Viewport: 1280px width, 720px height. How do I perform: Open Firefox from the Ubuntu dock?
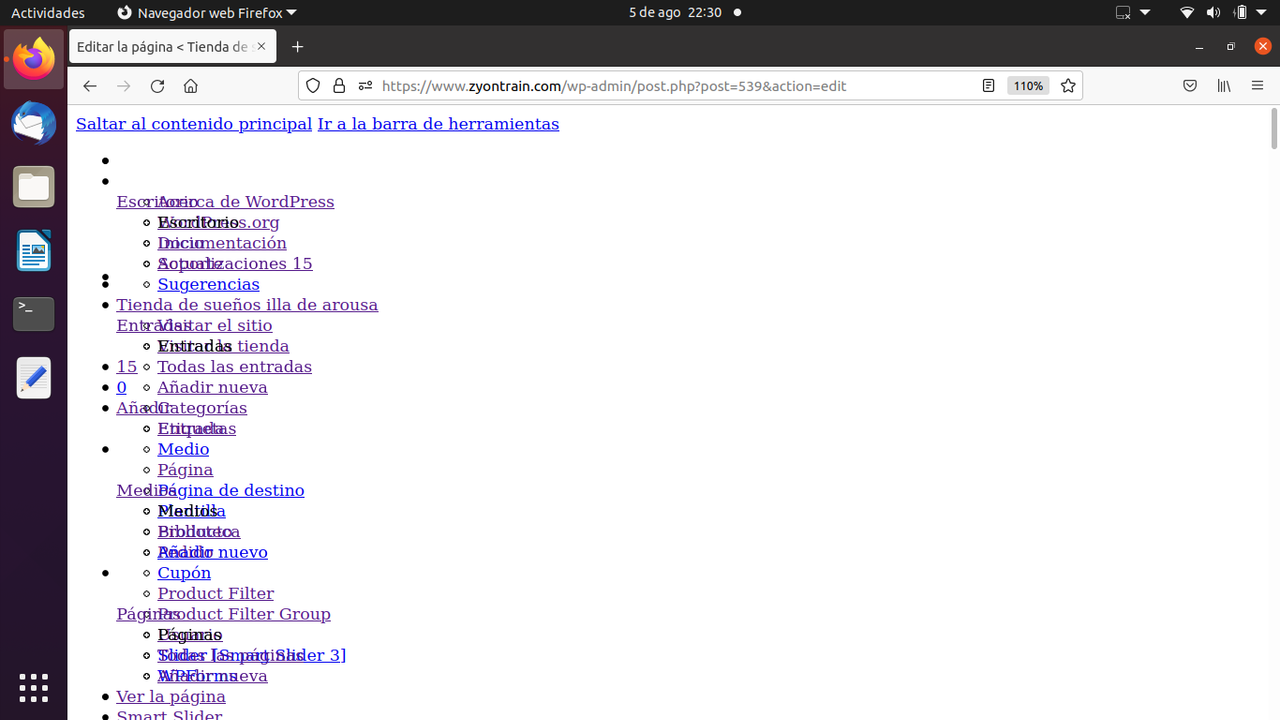pyautogui.click(x=34, y=60)
